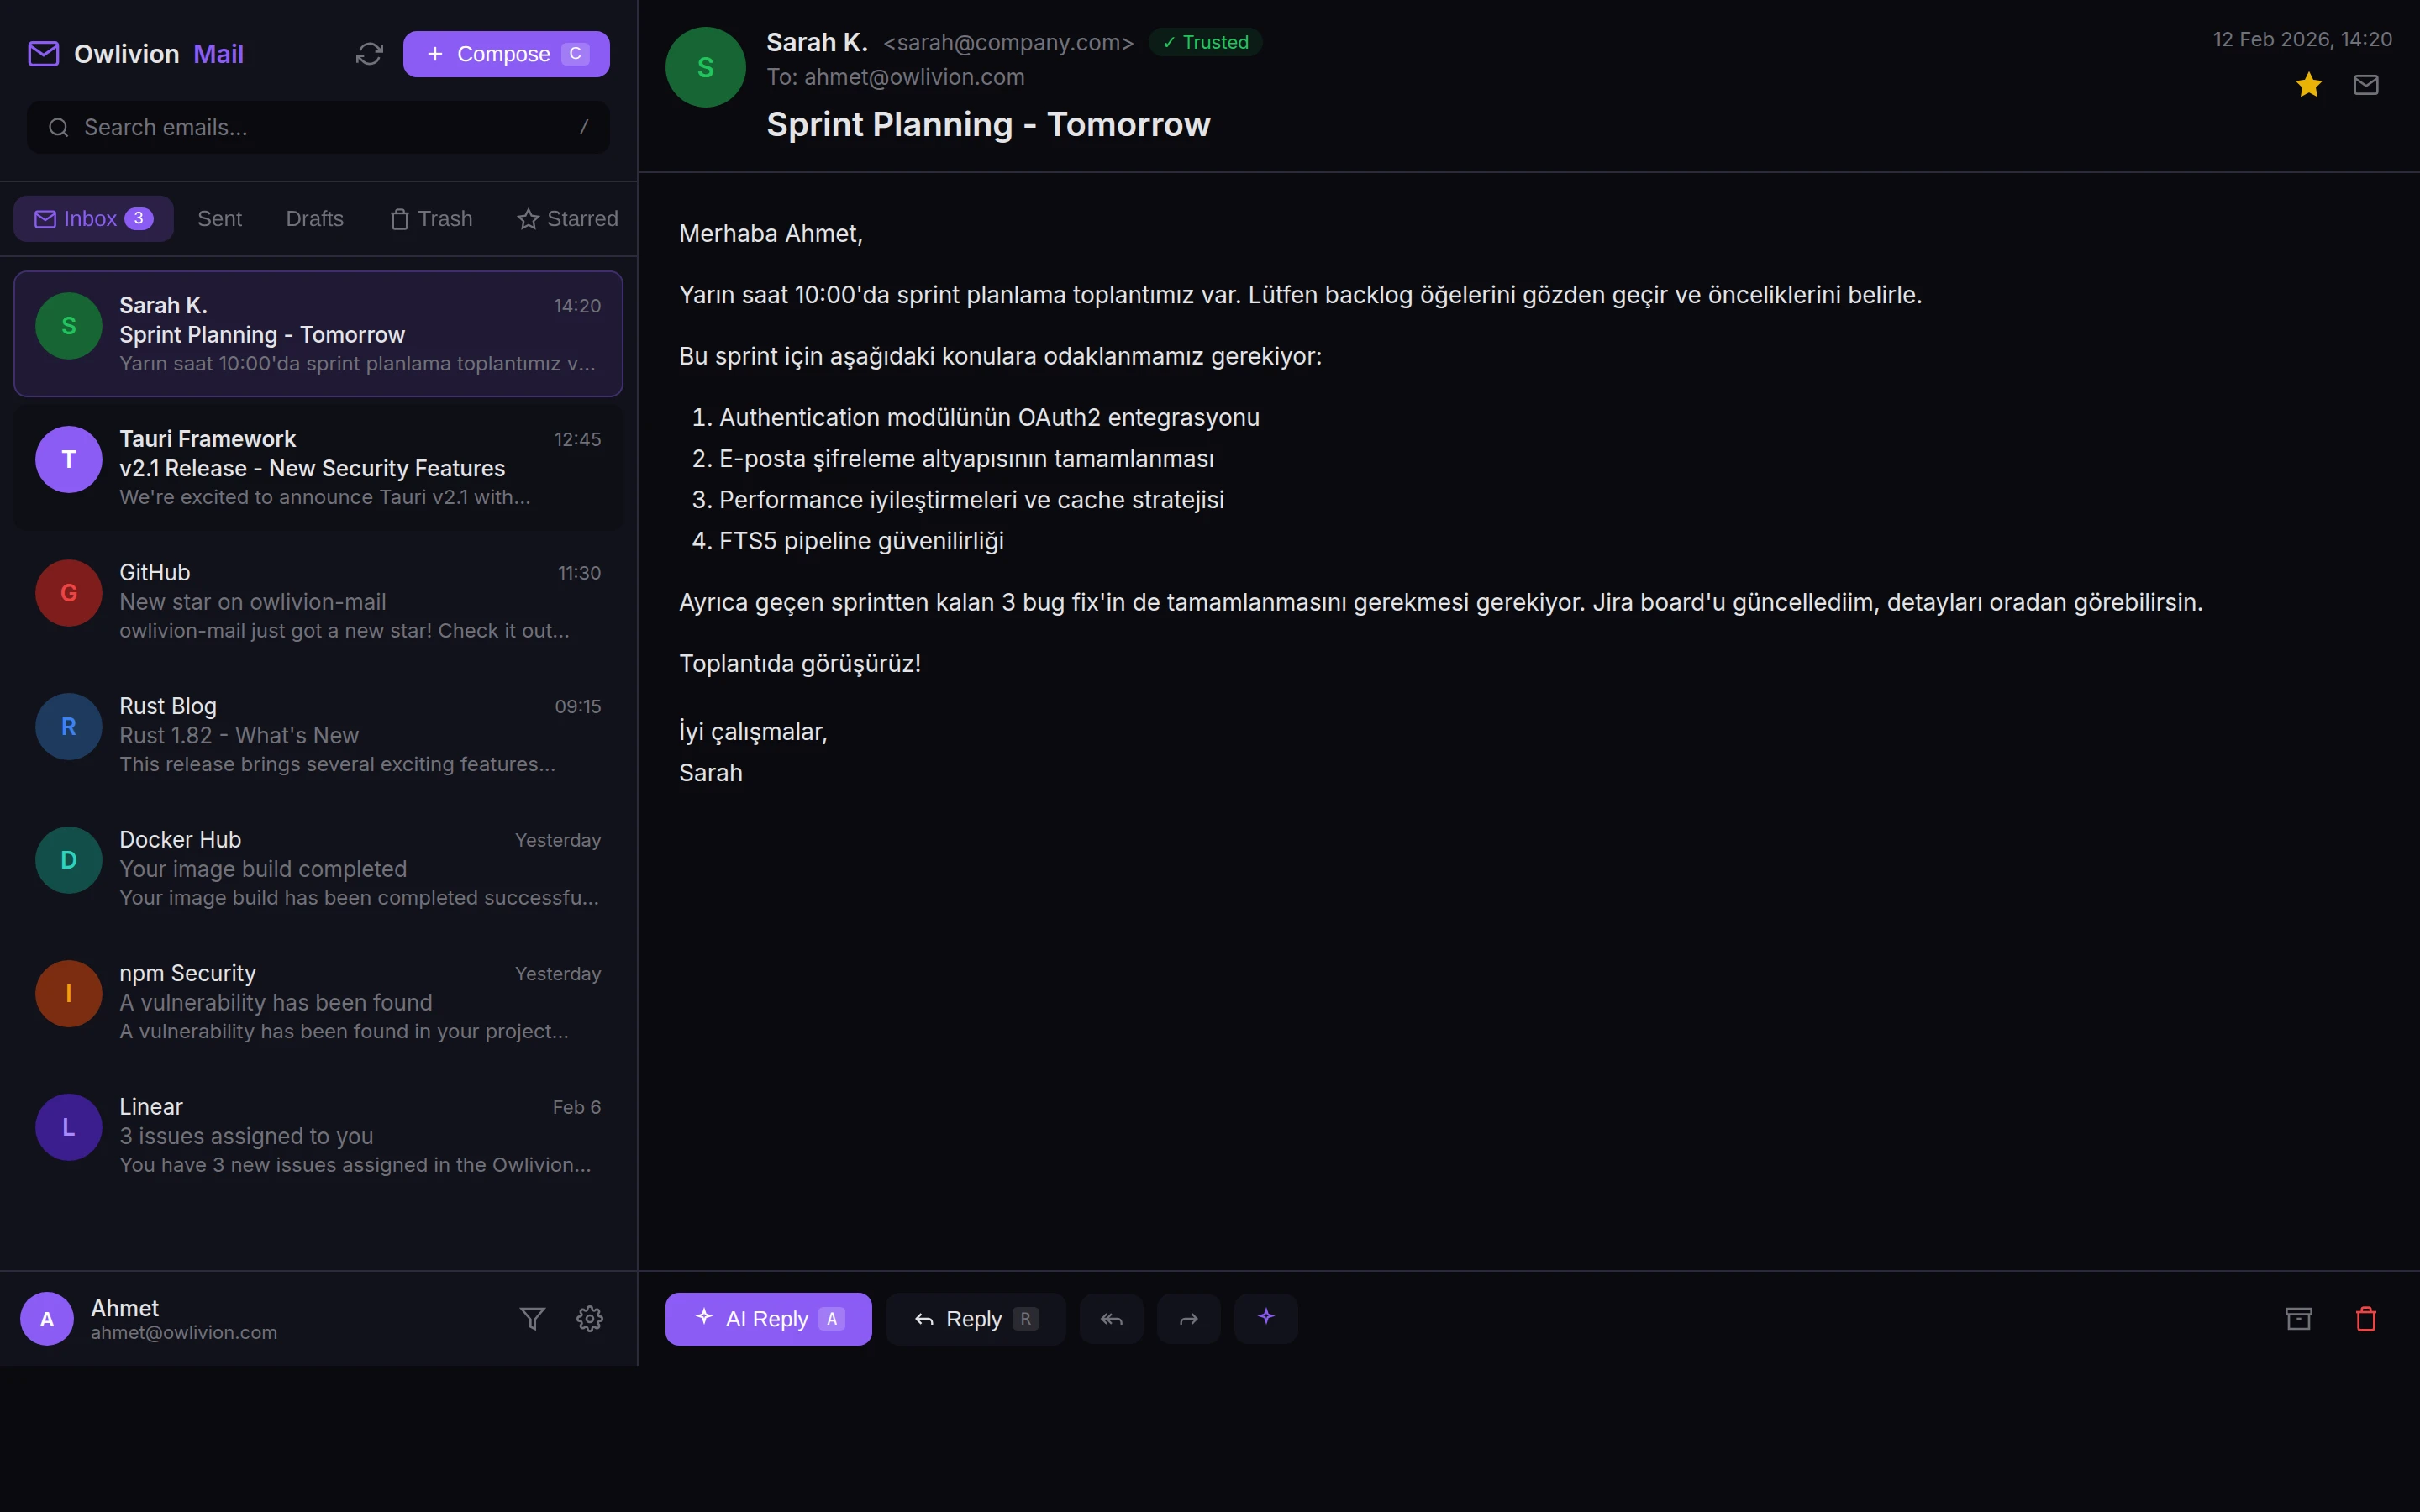Open the Trash folder tab
This screenshot has height=1512, width=2420.
pos(431,218)
